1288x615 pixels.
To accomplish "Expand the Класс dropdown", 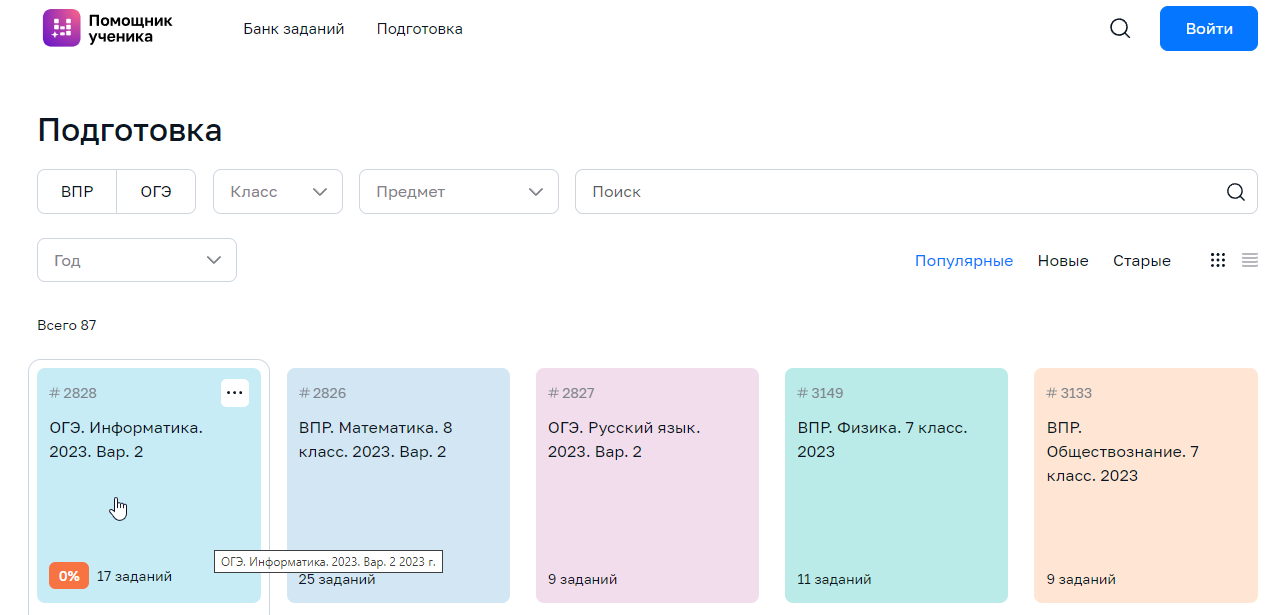I will (278, 192).
